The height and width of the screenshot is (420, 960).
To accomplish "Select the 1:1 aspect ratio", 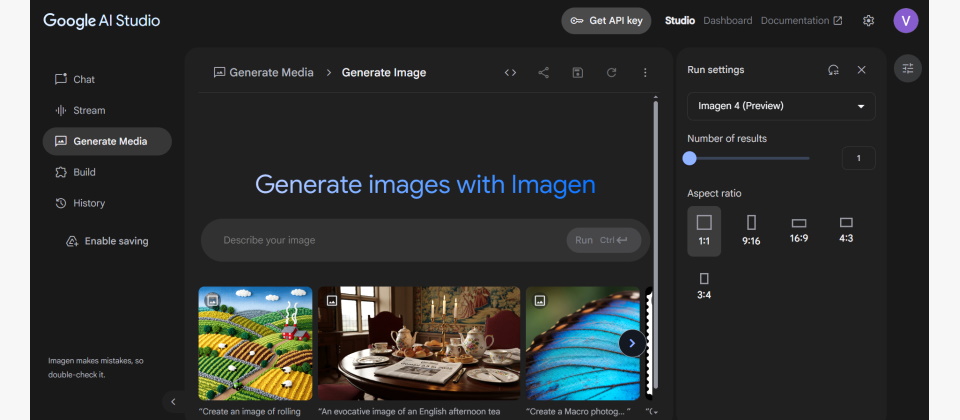I will [704, 229].
